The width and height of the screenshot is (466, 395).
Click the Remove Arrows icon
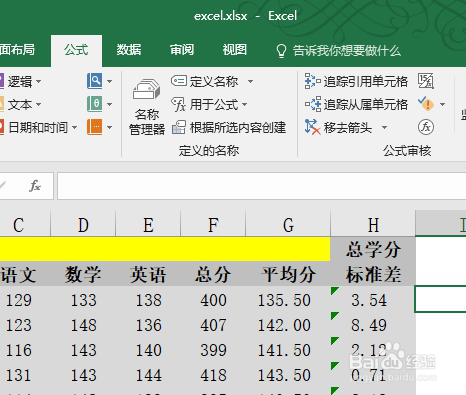click(x=312, y=127)
